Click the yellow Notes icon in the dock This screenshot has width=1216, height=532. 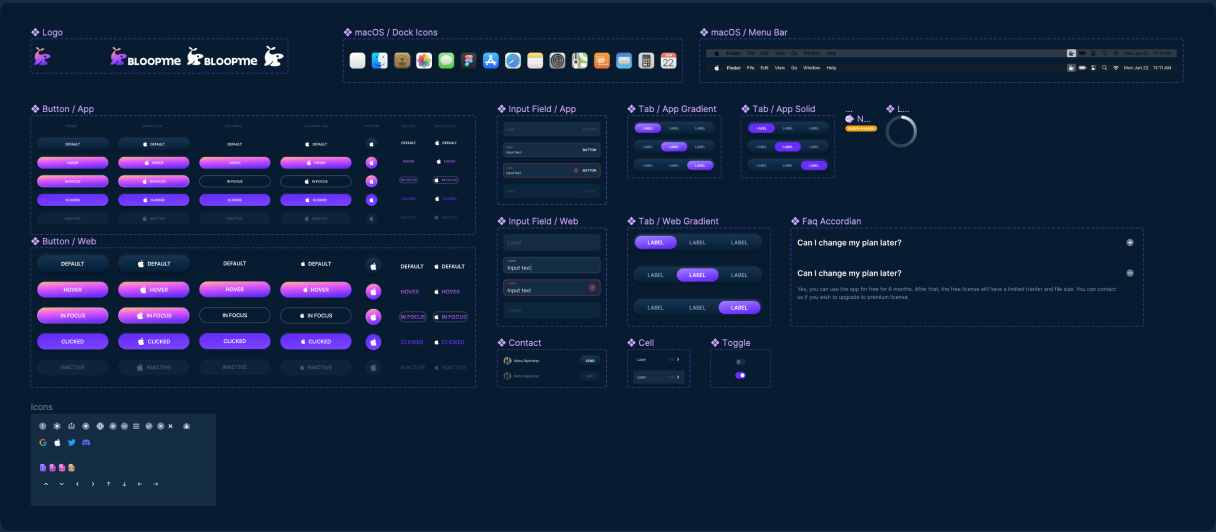[535, 61]
